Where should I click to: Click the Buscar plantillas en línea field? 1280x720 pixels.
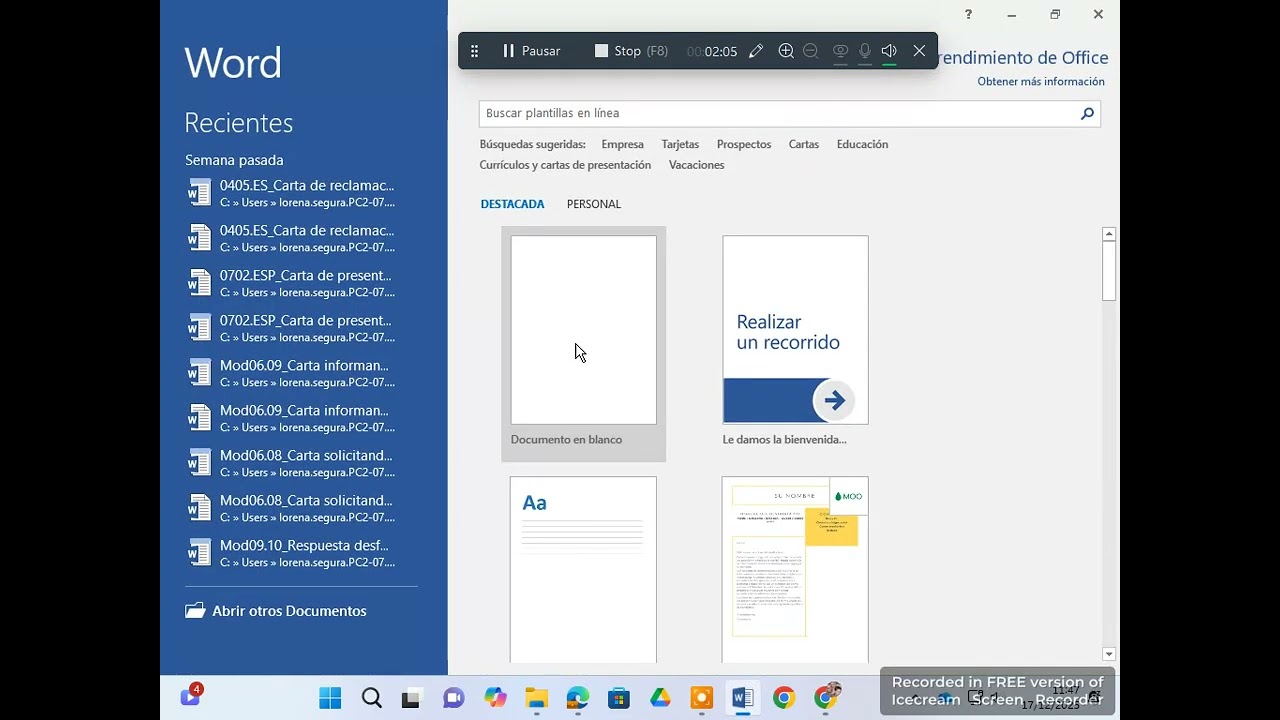790,114
